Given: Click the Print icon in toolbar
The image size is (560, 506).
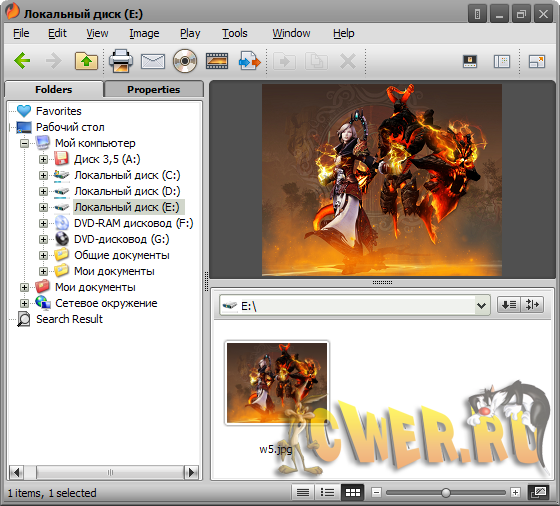Looking at the screenshot, I should [x=121, y=61].
